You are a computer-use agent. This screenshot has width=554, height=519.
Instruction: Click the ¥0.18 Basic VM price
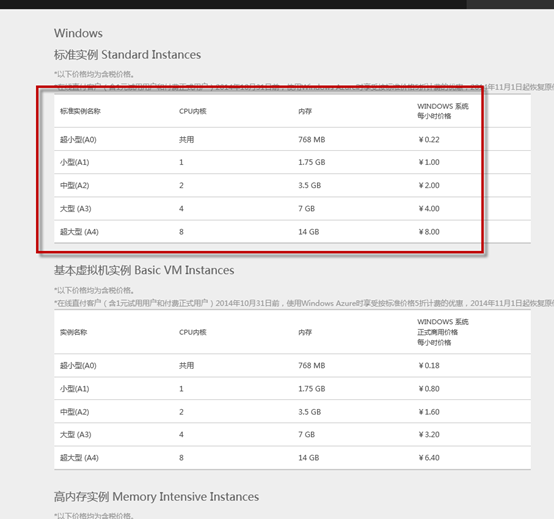tap(429, 365)
